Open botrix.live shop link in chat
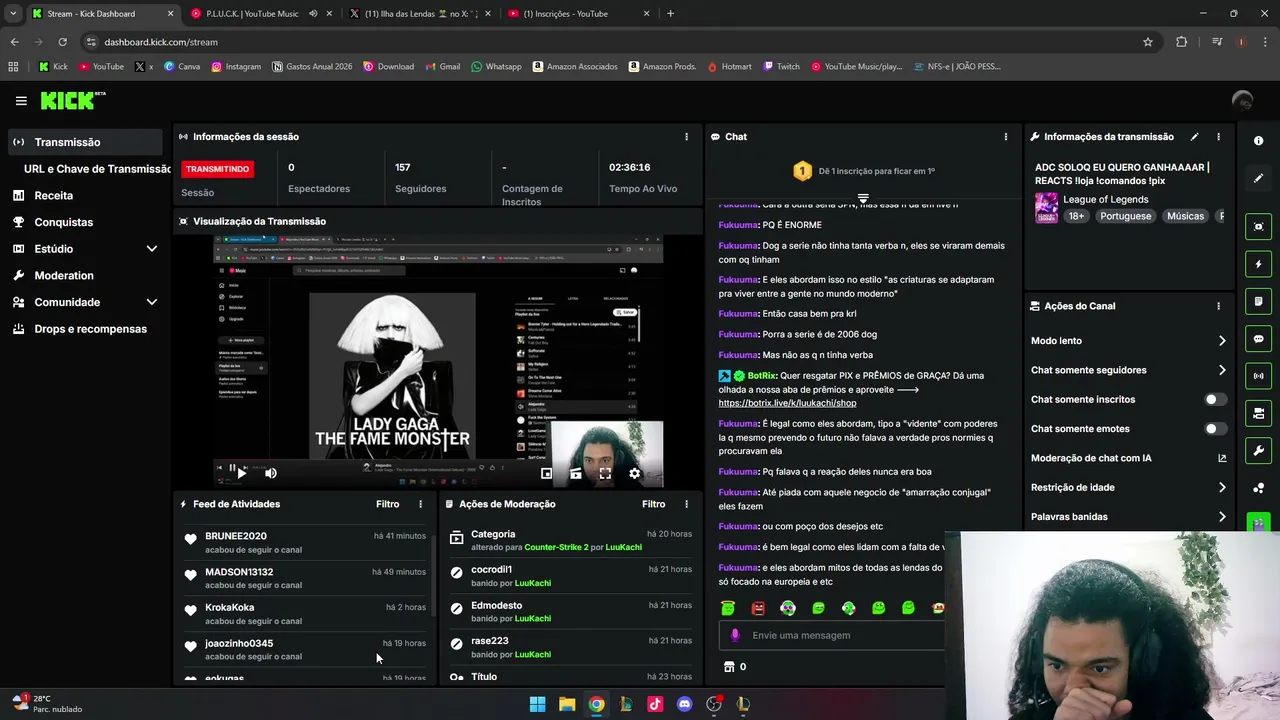This screenshot has width=1280, height=720. tap(787, 403)
